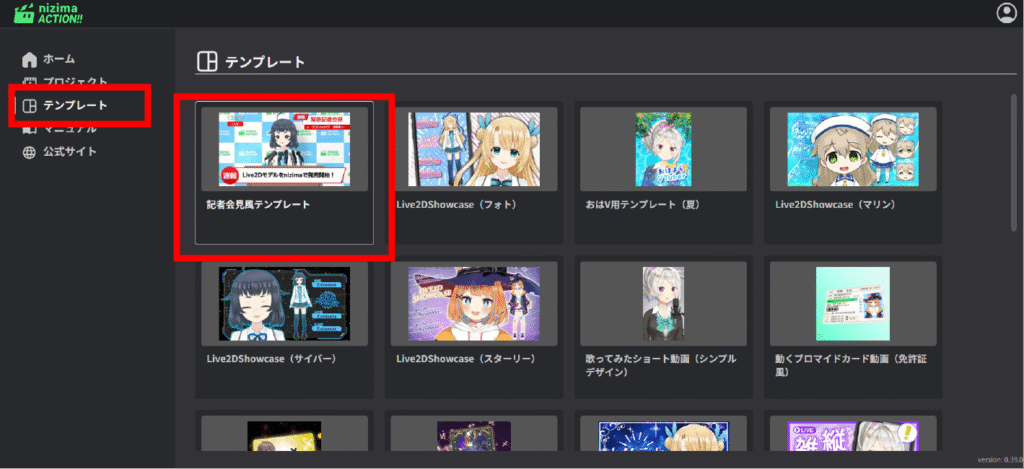Click おはV用テンプレート（夏）title text
Image resolution: width=1024 pixels, height=469 pixels.
coord(644,204)
